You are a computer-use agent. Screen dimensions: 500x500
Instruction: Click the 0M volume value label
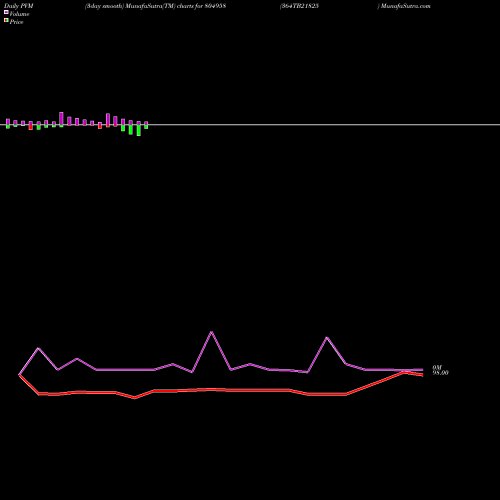(x=437, y=367)
